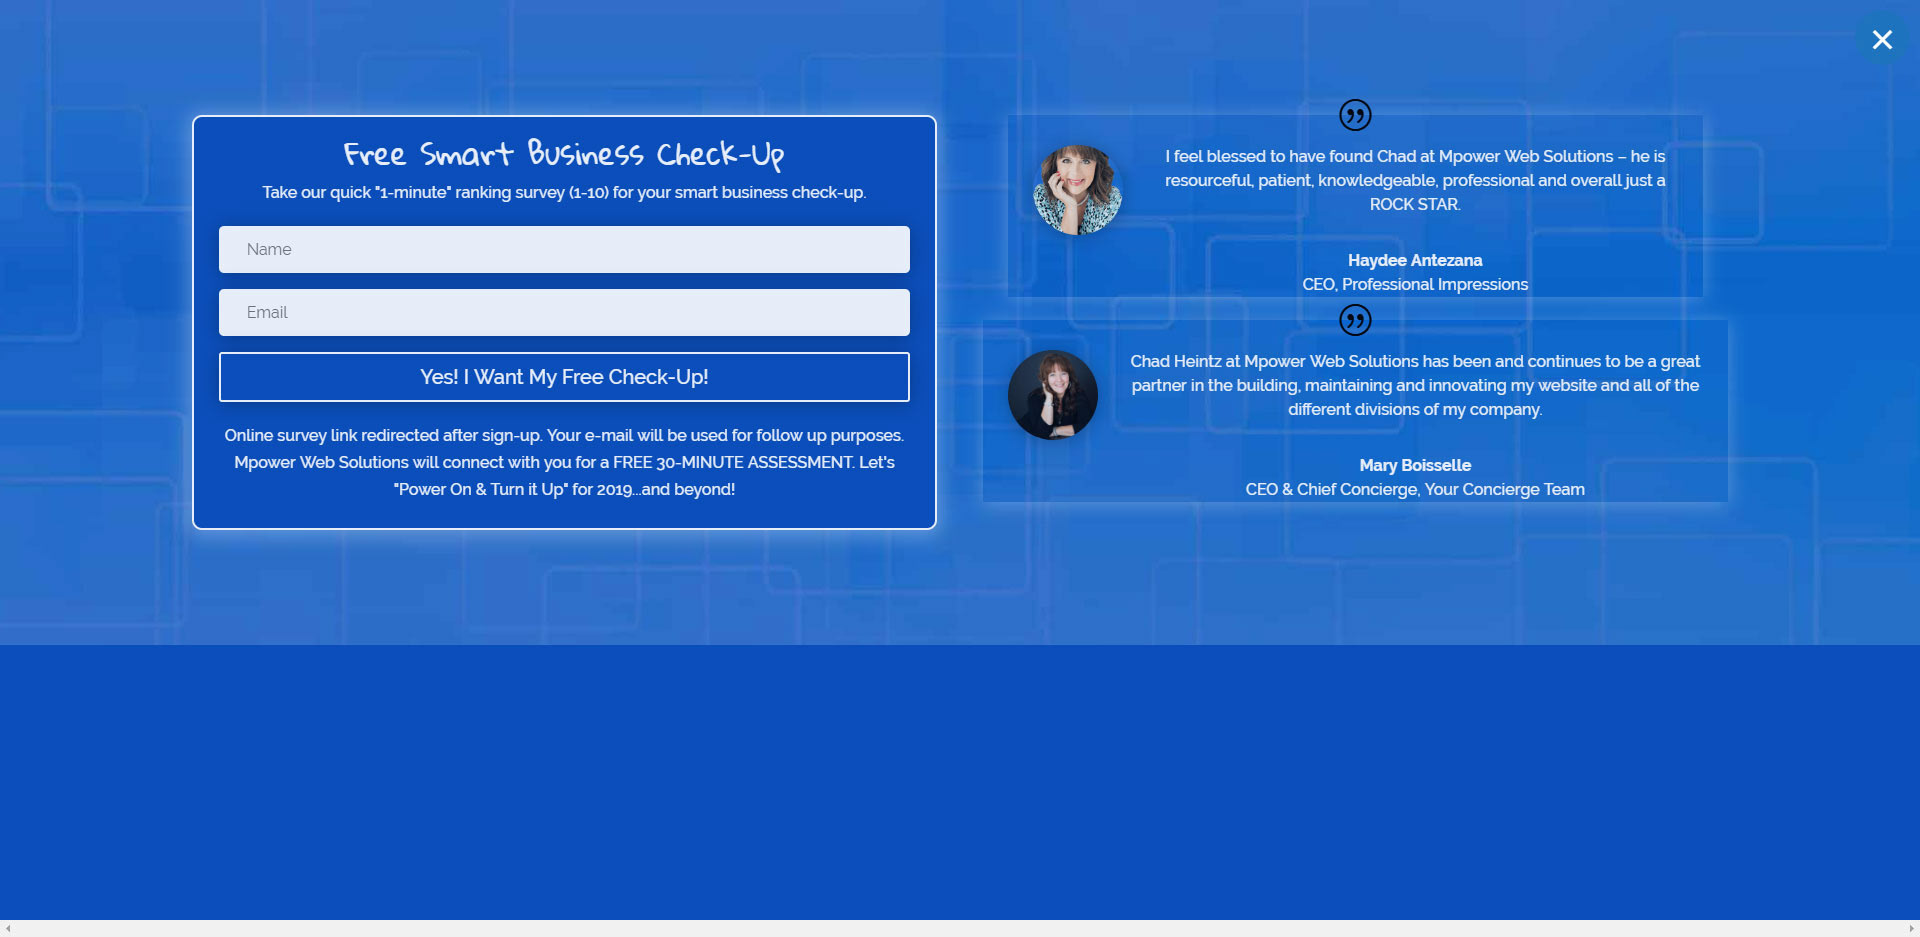
Task: Click the name "Mary Boisselle"
Action: pyautogui.click(x=1415, y=465)
